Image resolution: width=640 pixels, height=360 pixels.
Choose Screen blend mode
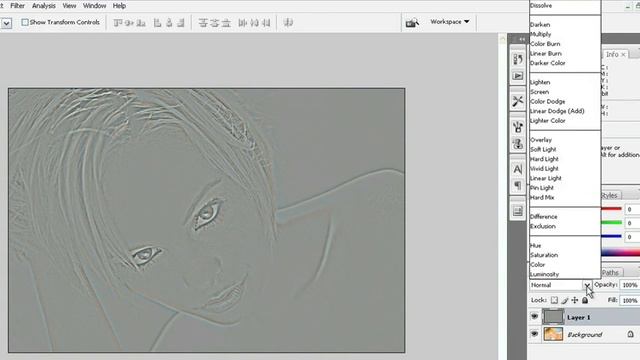point(540,92)
